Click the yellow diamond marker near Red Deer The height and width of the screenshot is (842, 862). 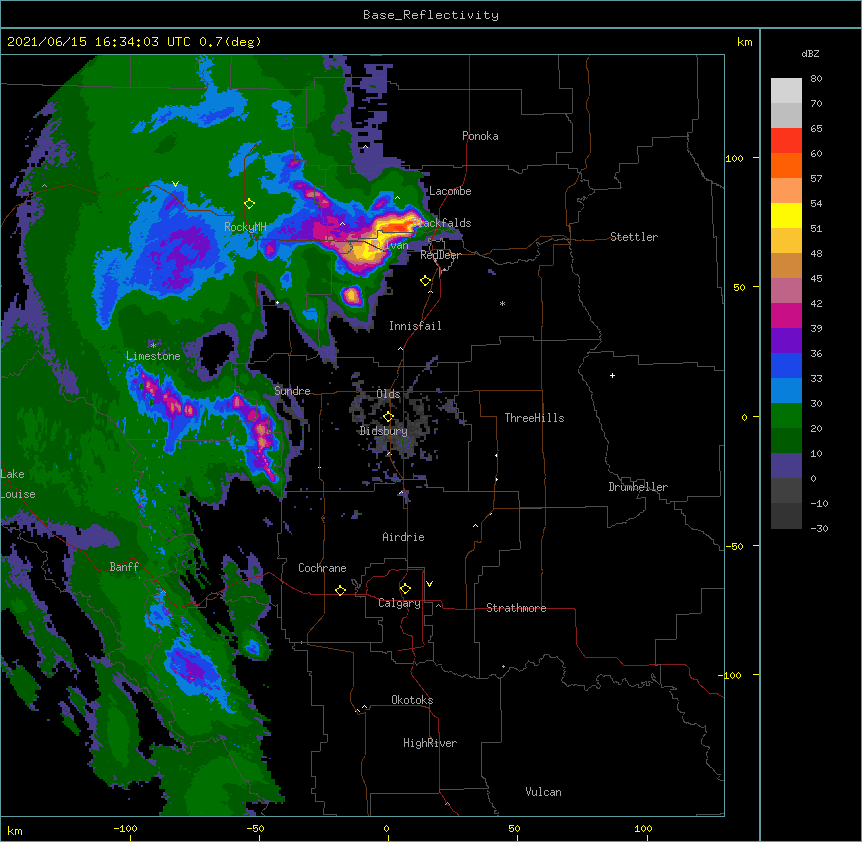(x=425, y=281)
